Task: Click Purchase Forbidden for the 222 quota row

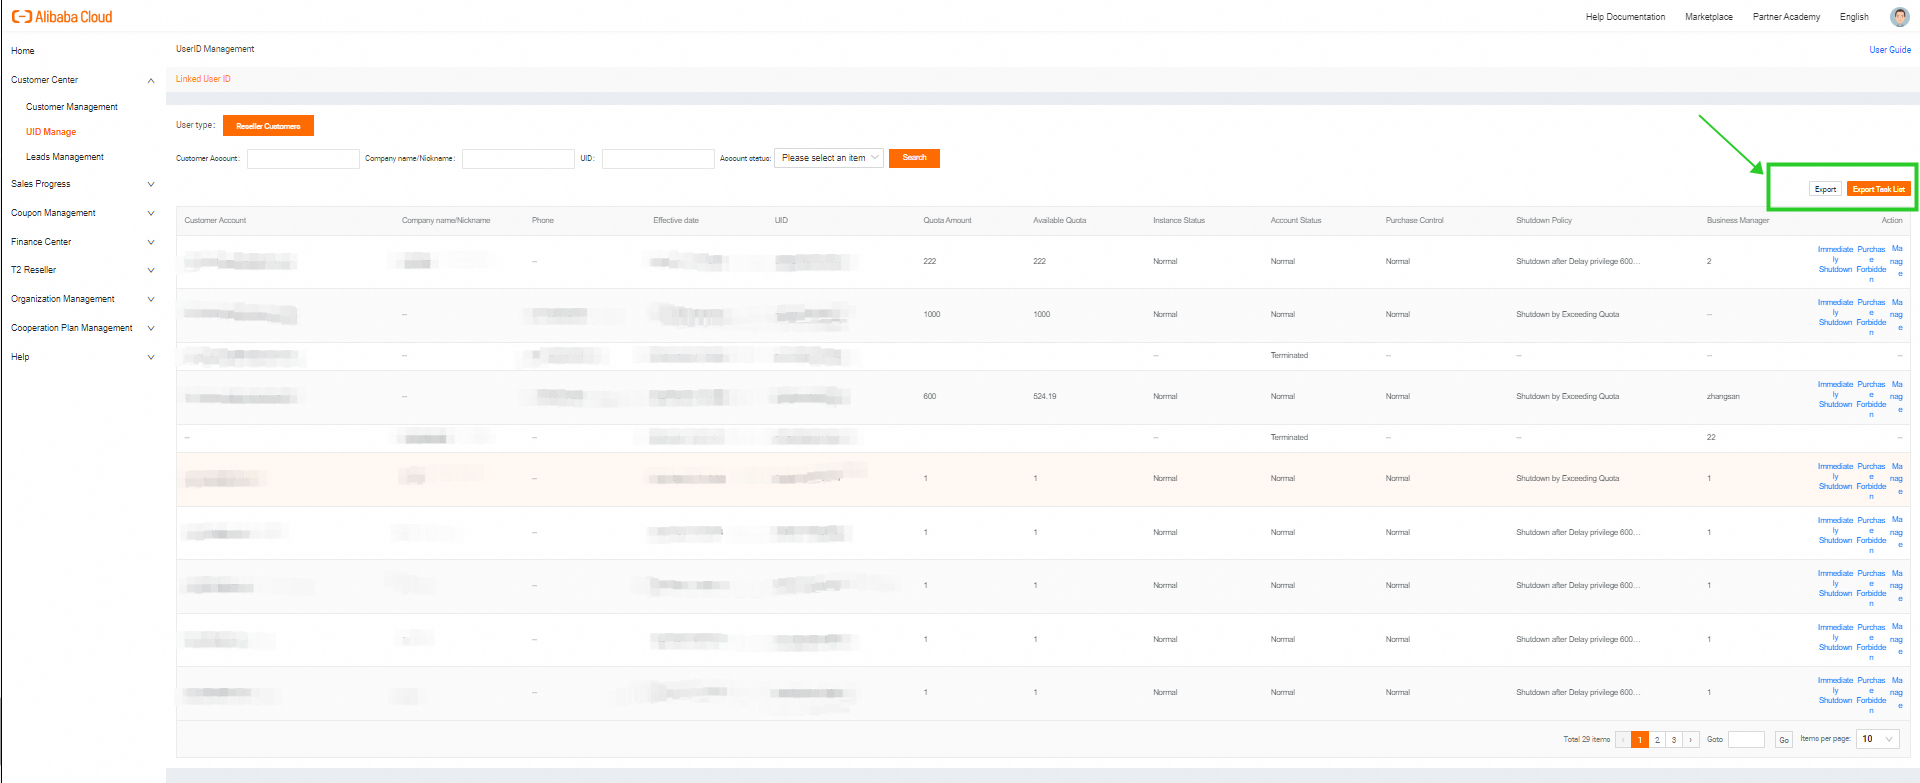Action: 1871,264
